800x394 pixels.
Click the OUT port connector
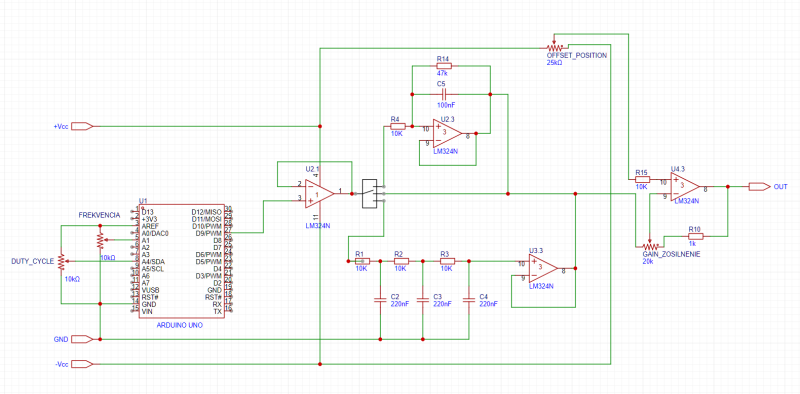pyautogui.click(x=759, y=187)
